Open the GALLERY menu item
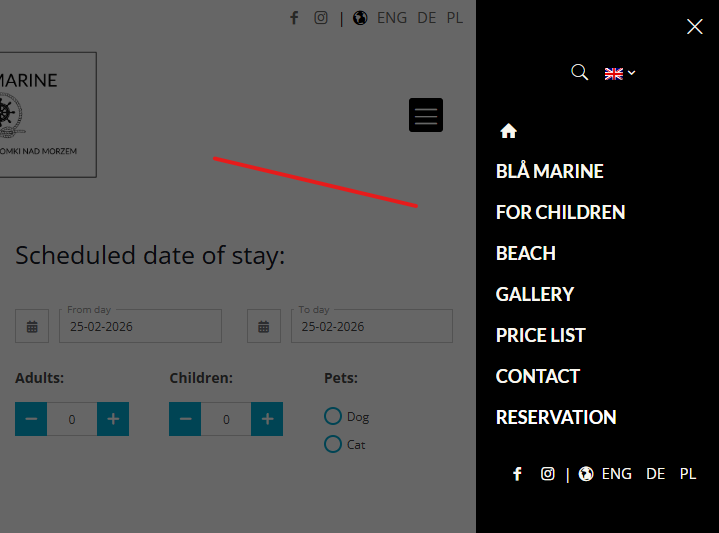The image size is (719, 533). point(535,294)
